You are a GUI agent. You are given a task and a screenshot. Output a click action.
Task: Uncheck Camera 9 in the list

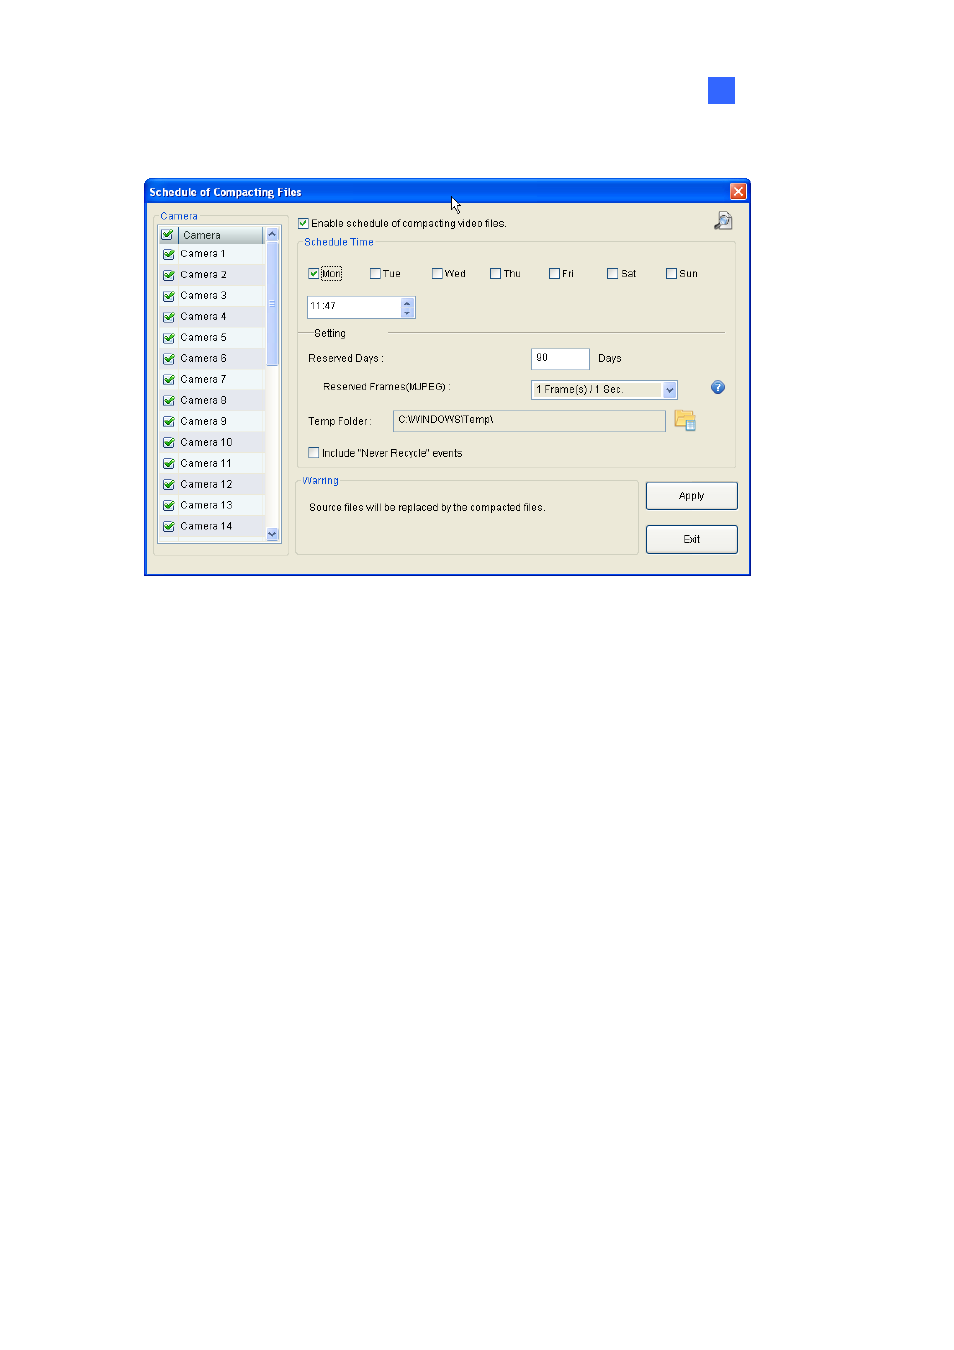169,422
